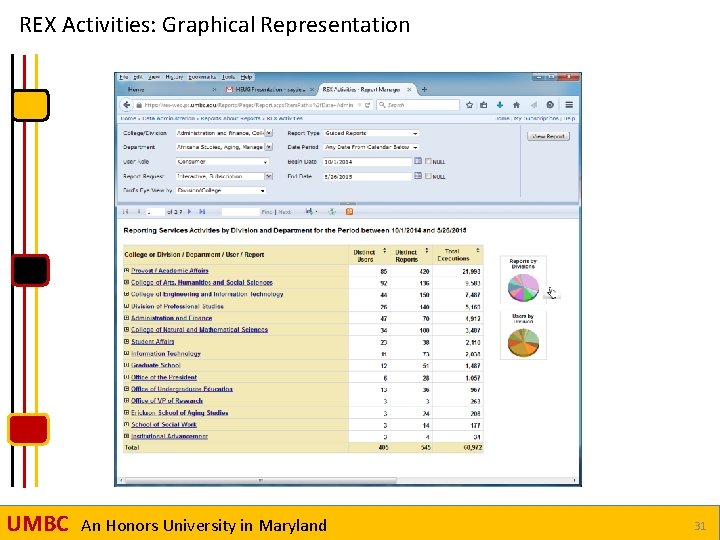This screenshot has width=720, height=540.
Task: Click the browser Search box
Action: (418, 105)
